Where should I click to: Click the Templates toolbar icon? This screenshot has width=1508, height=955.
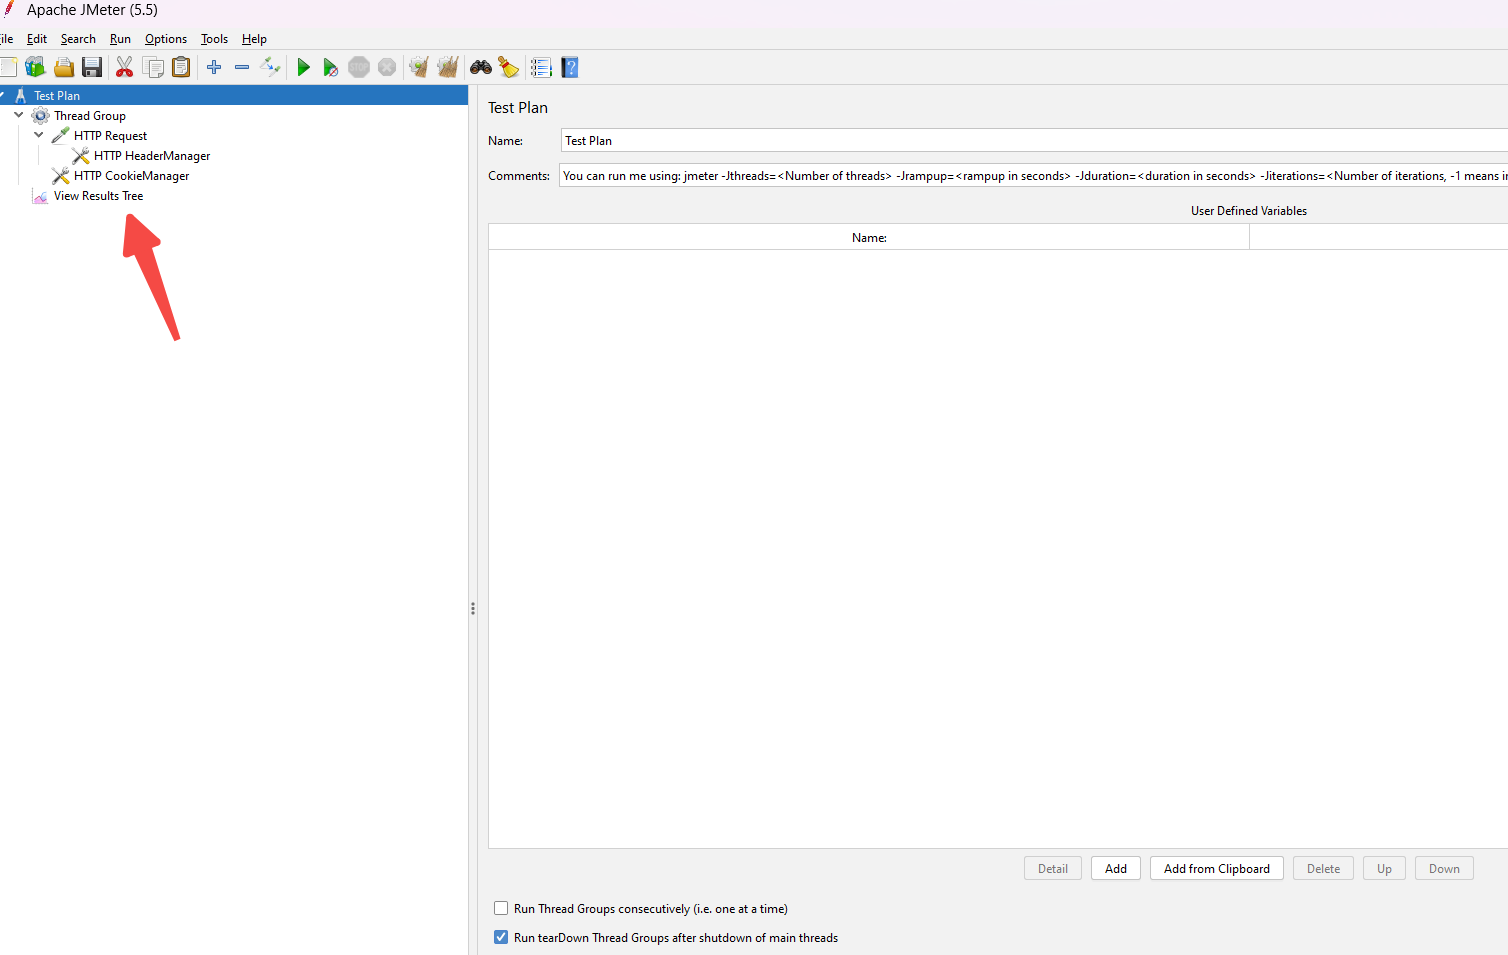(36, 67)
